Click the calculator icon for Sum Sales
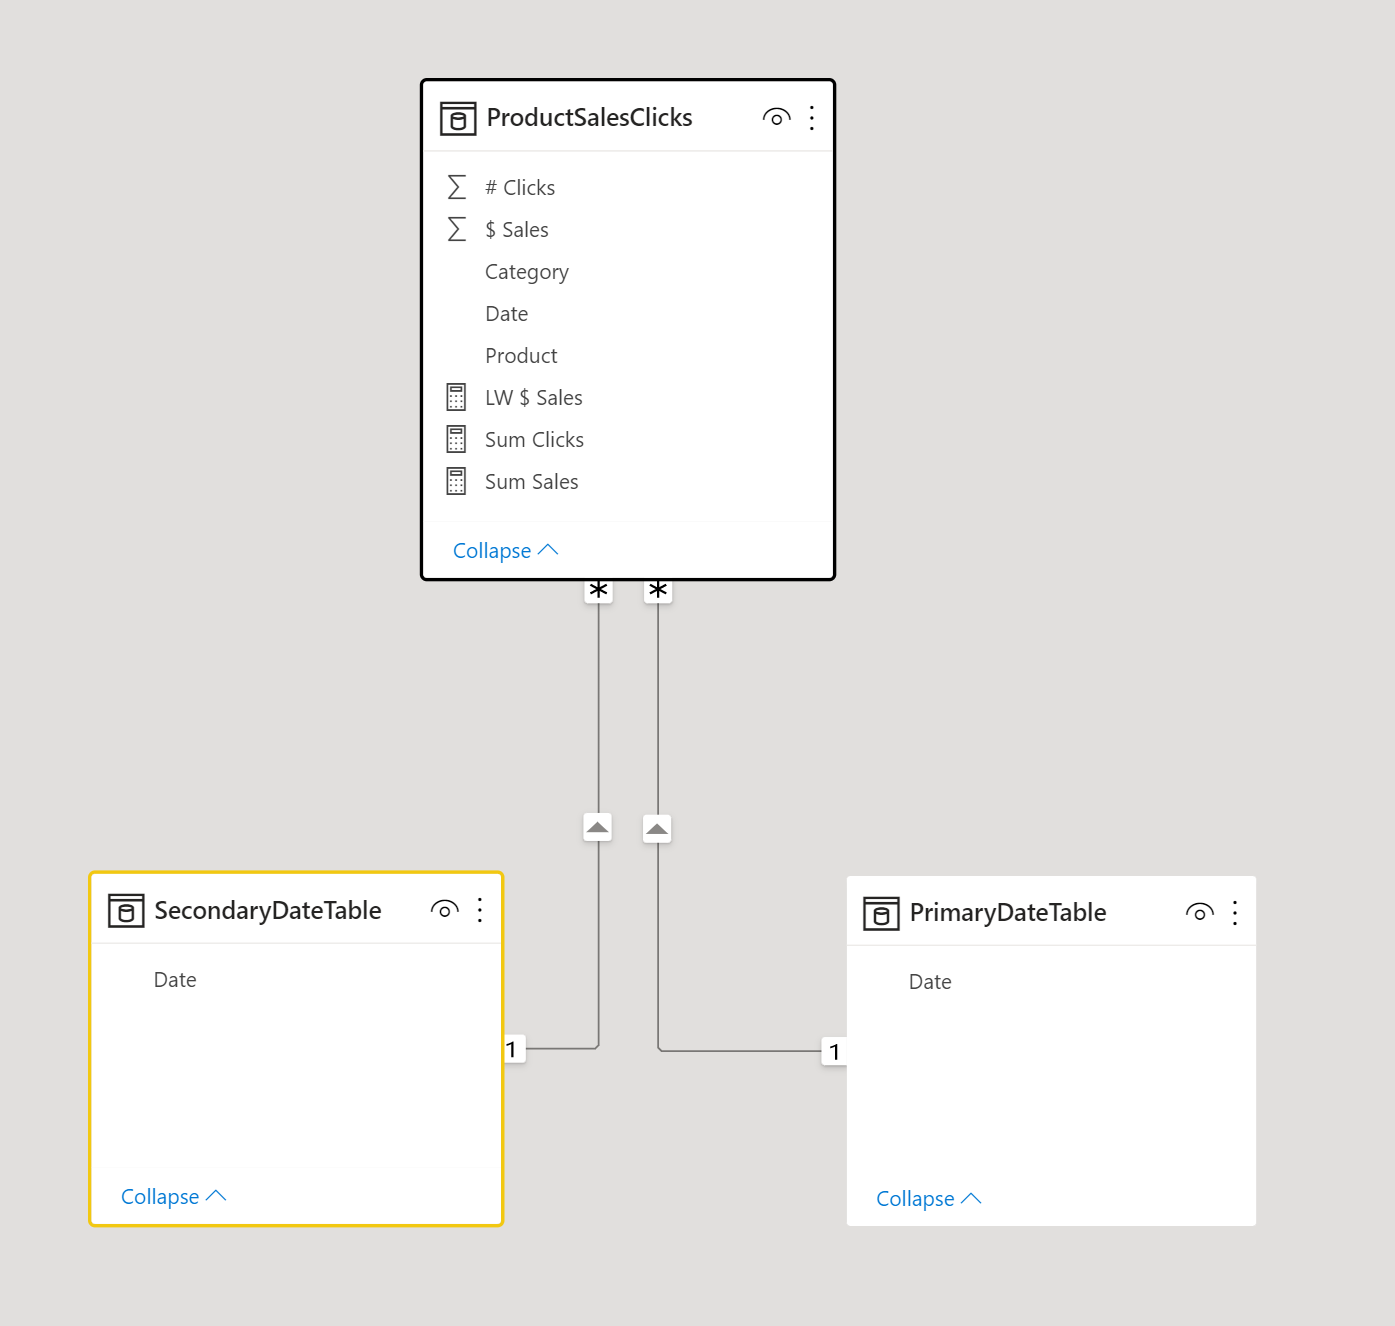This screenshot has width=1395, height=1326. 456,481
